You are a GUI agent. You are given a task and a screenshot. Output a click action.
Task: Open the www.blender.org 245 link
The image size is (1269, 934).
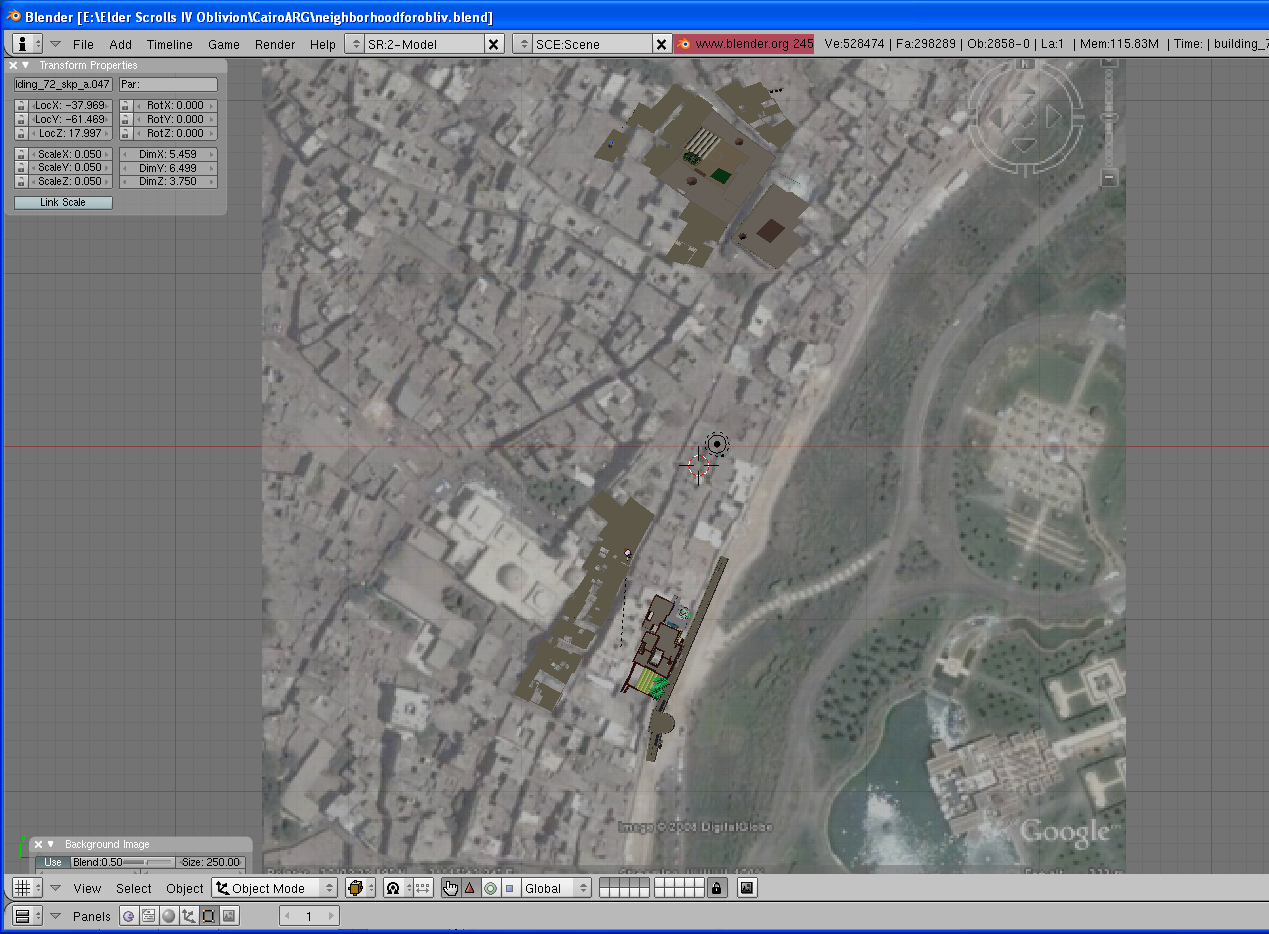point(744,44)
